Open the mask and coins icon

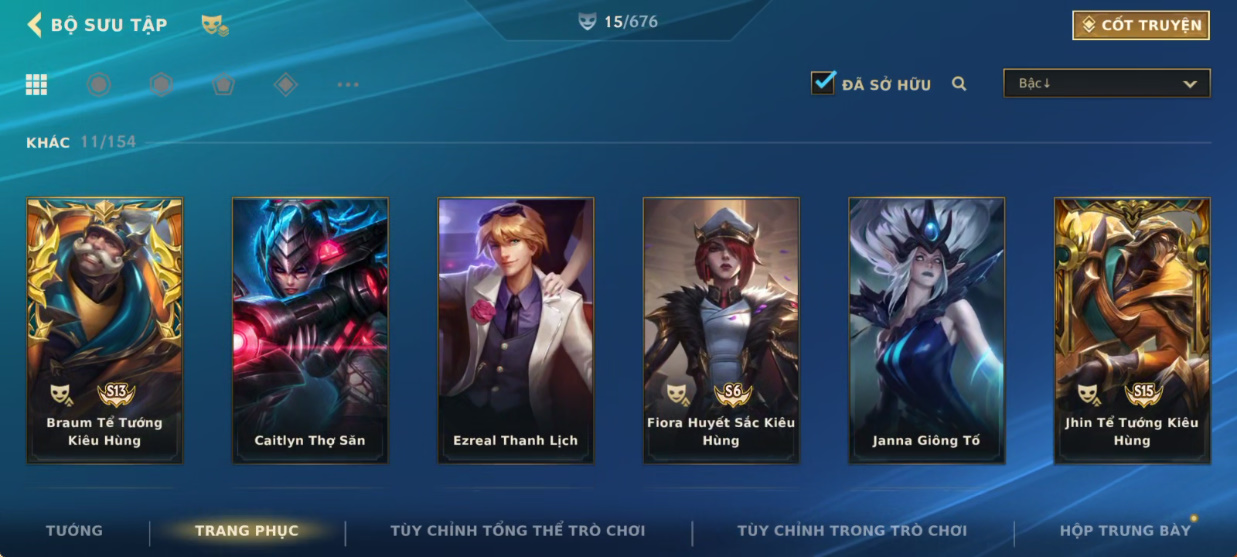[214, 25]
